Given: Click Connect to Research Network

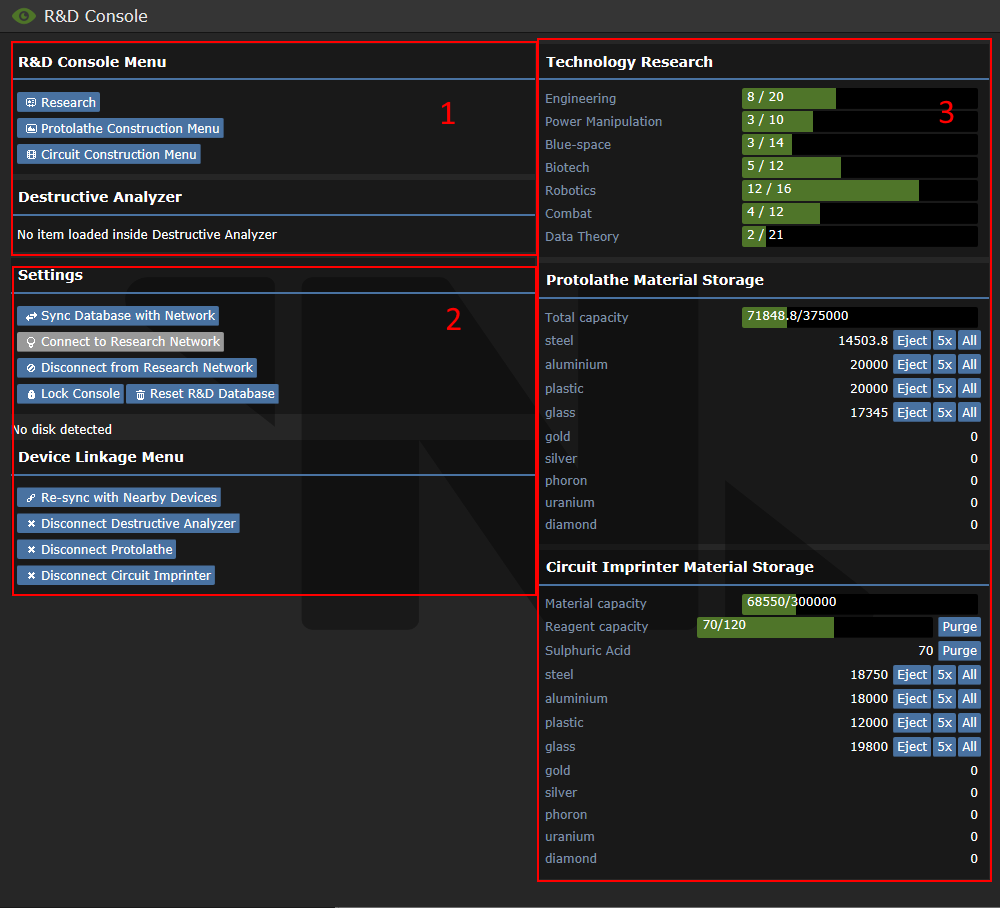Looking at the screenshot, I should tap(120, 342).
